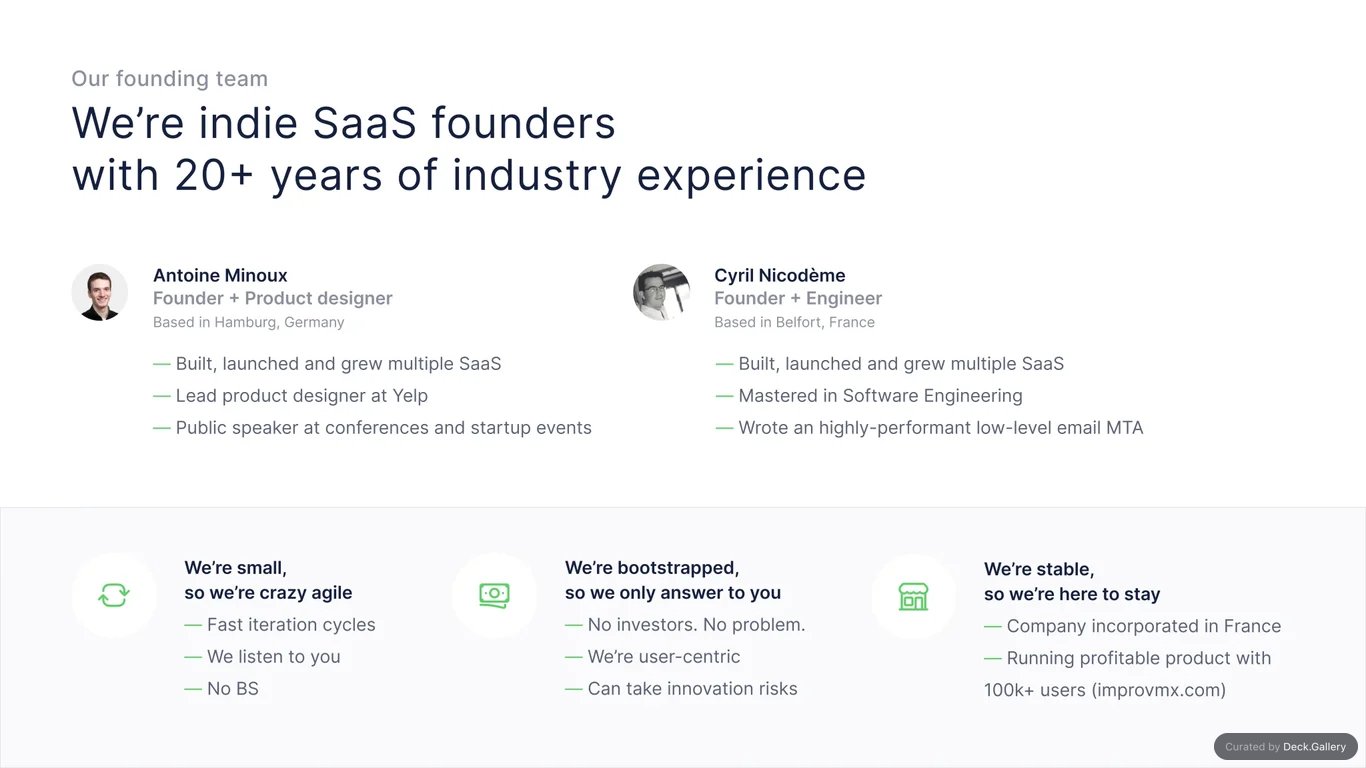The image size is (1366, 768).
Task: Click the 'We're indie SaaS founders' headline
Action: point(344,123)
